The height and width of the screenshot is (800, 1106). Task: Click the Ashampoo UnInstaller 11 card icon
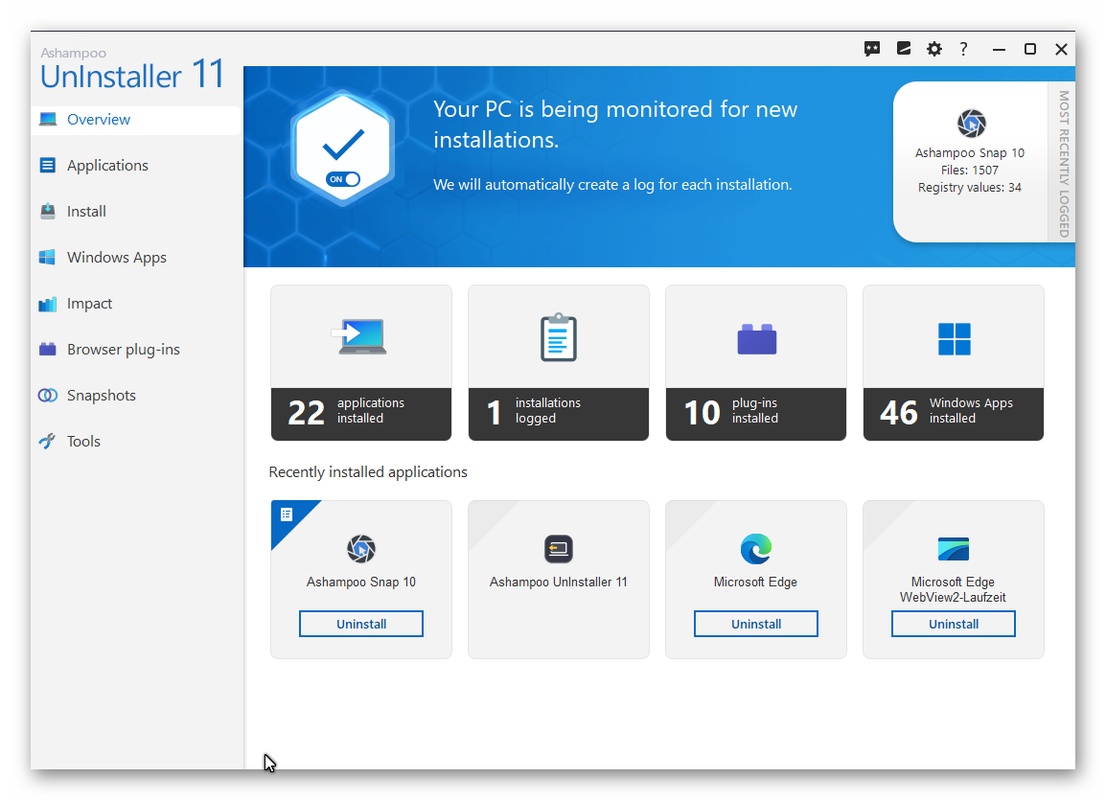click(x=559, y=549)
